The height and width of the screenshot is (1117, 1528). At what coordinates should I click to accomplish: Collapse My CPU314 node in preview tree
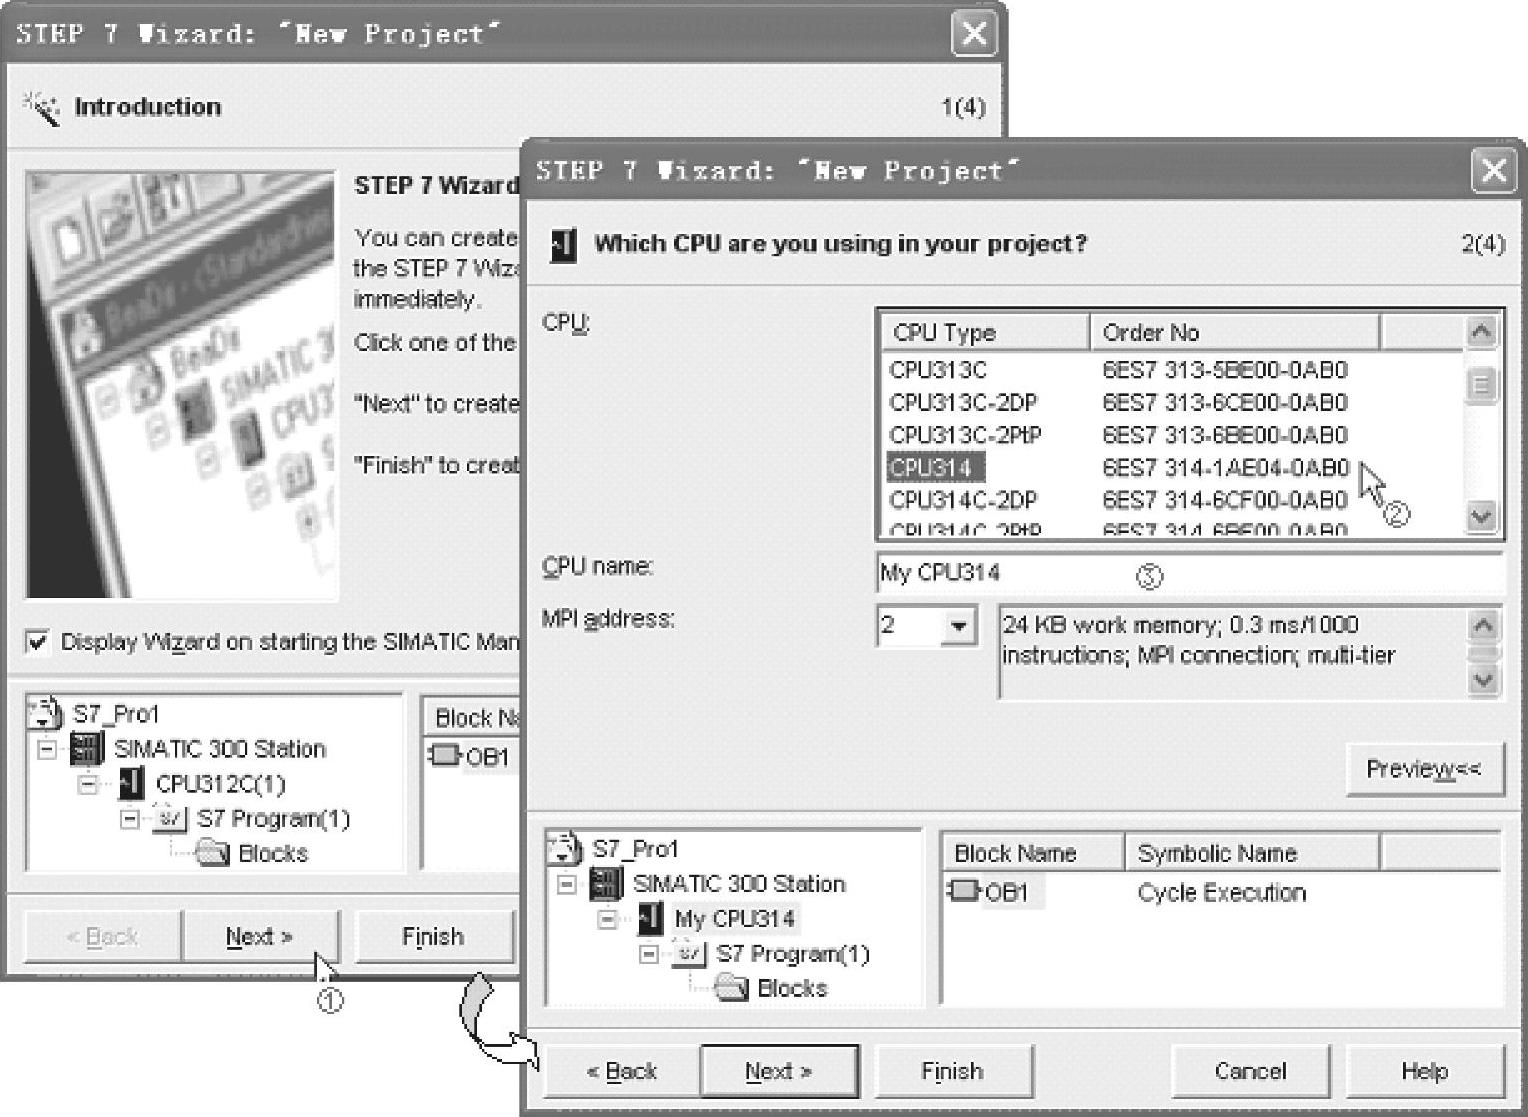[608, 919]
